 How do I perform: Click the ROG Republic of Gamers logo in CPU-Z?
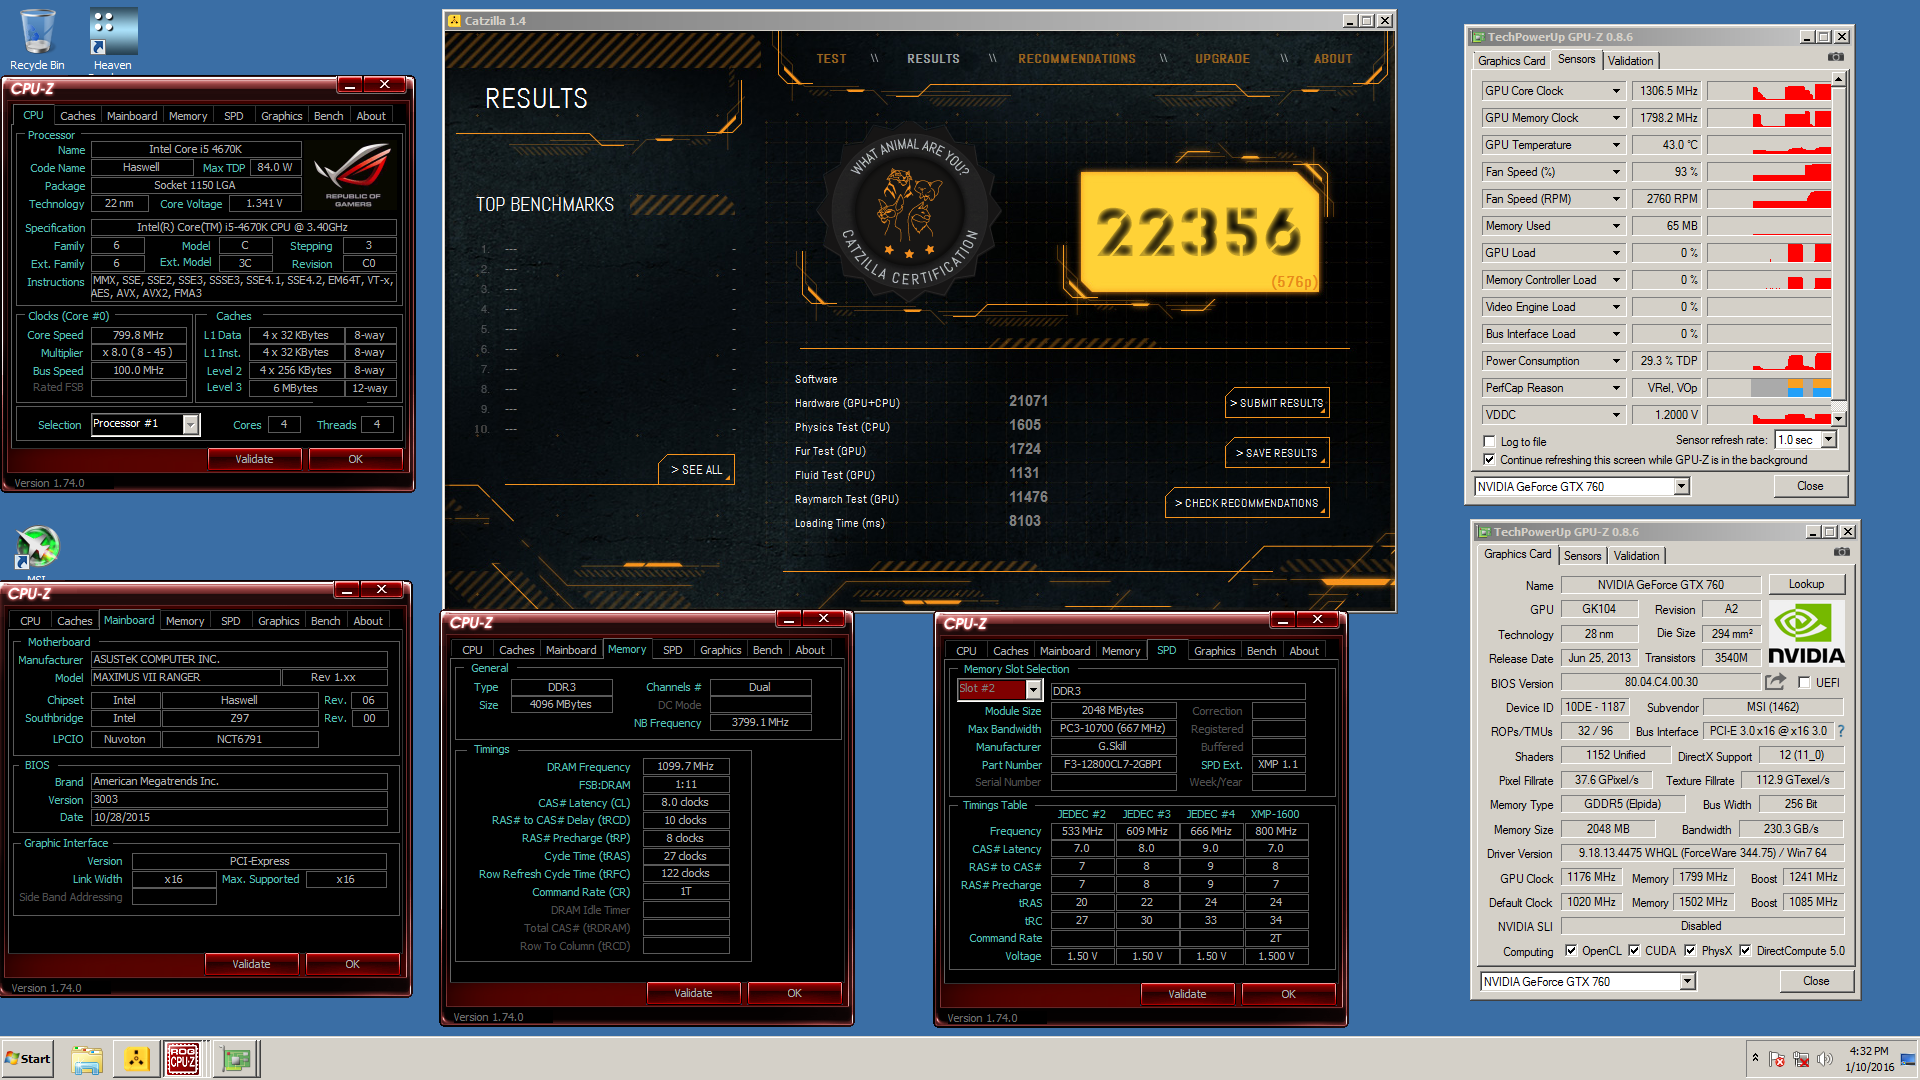(354, 175)
